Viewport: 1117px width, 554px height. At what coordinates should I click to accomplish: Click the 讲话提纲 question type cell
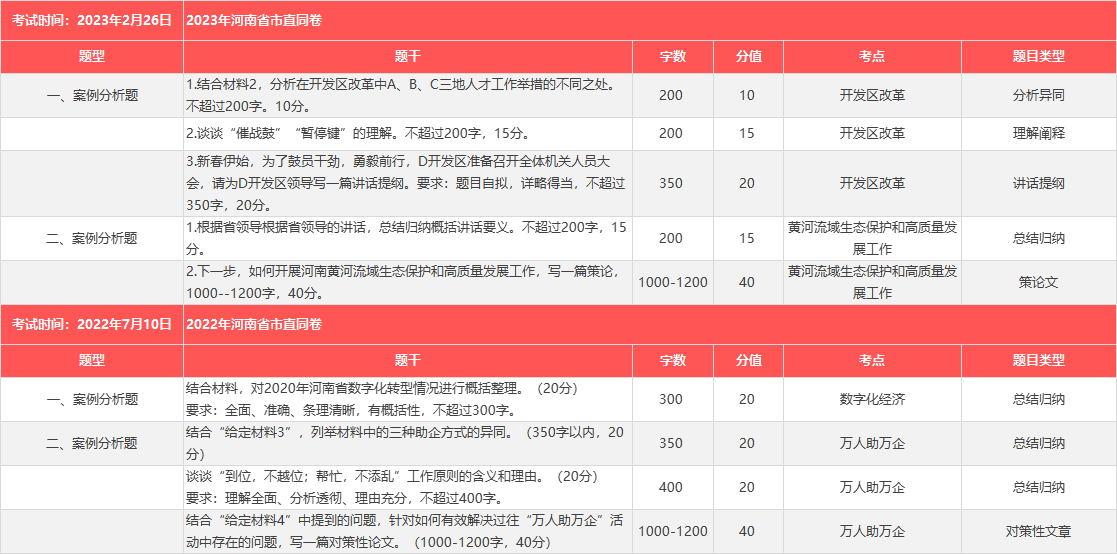click(1038, 183)
